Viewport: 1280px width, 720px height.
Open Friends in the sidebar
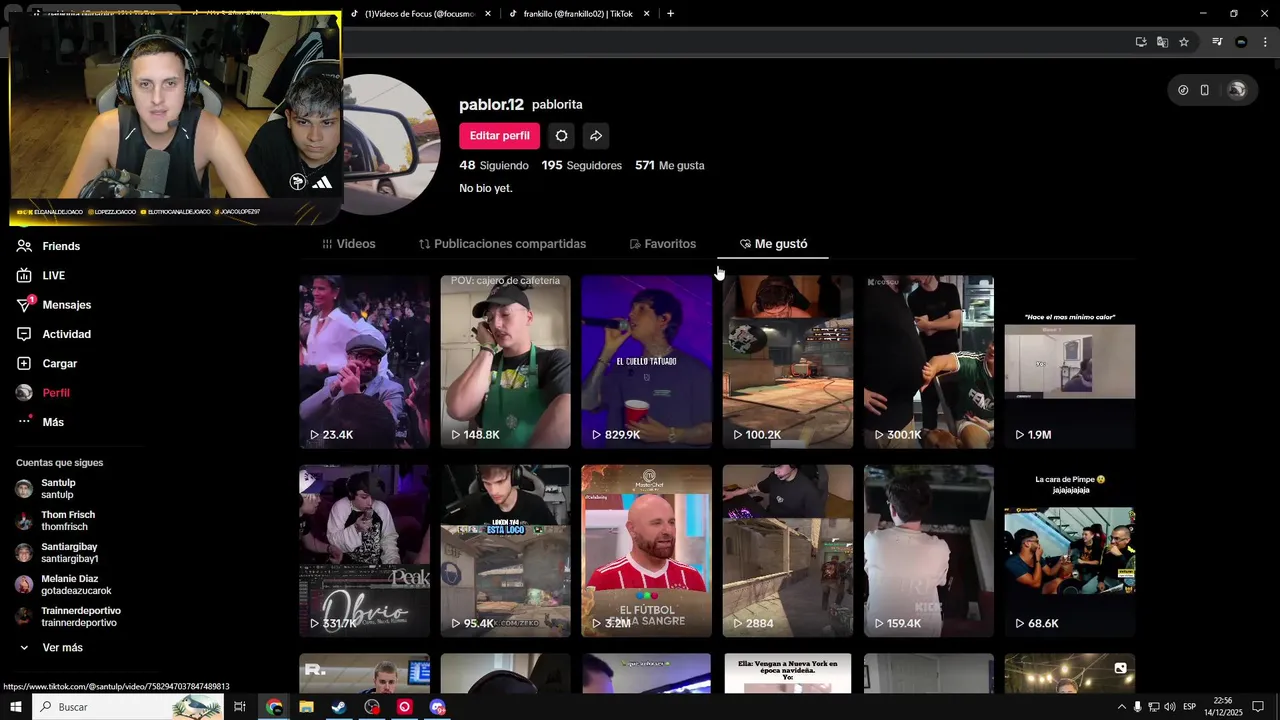61,246
